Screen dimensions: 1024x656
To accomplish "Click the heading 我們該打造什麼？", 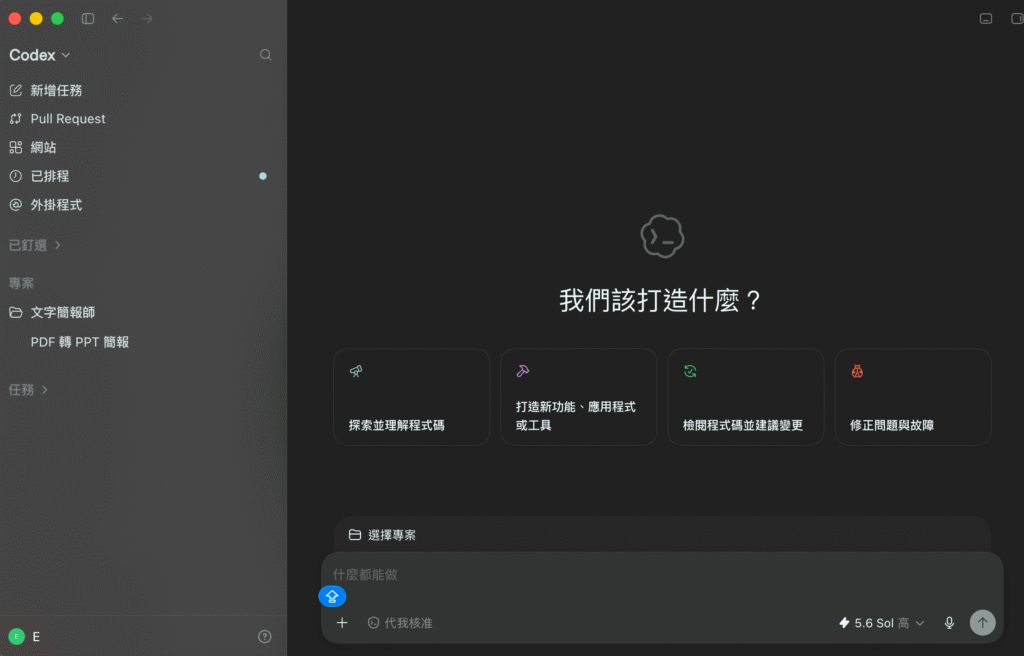I will point(661,301).
